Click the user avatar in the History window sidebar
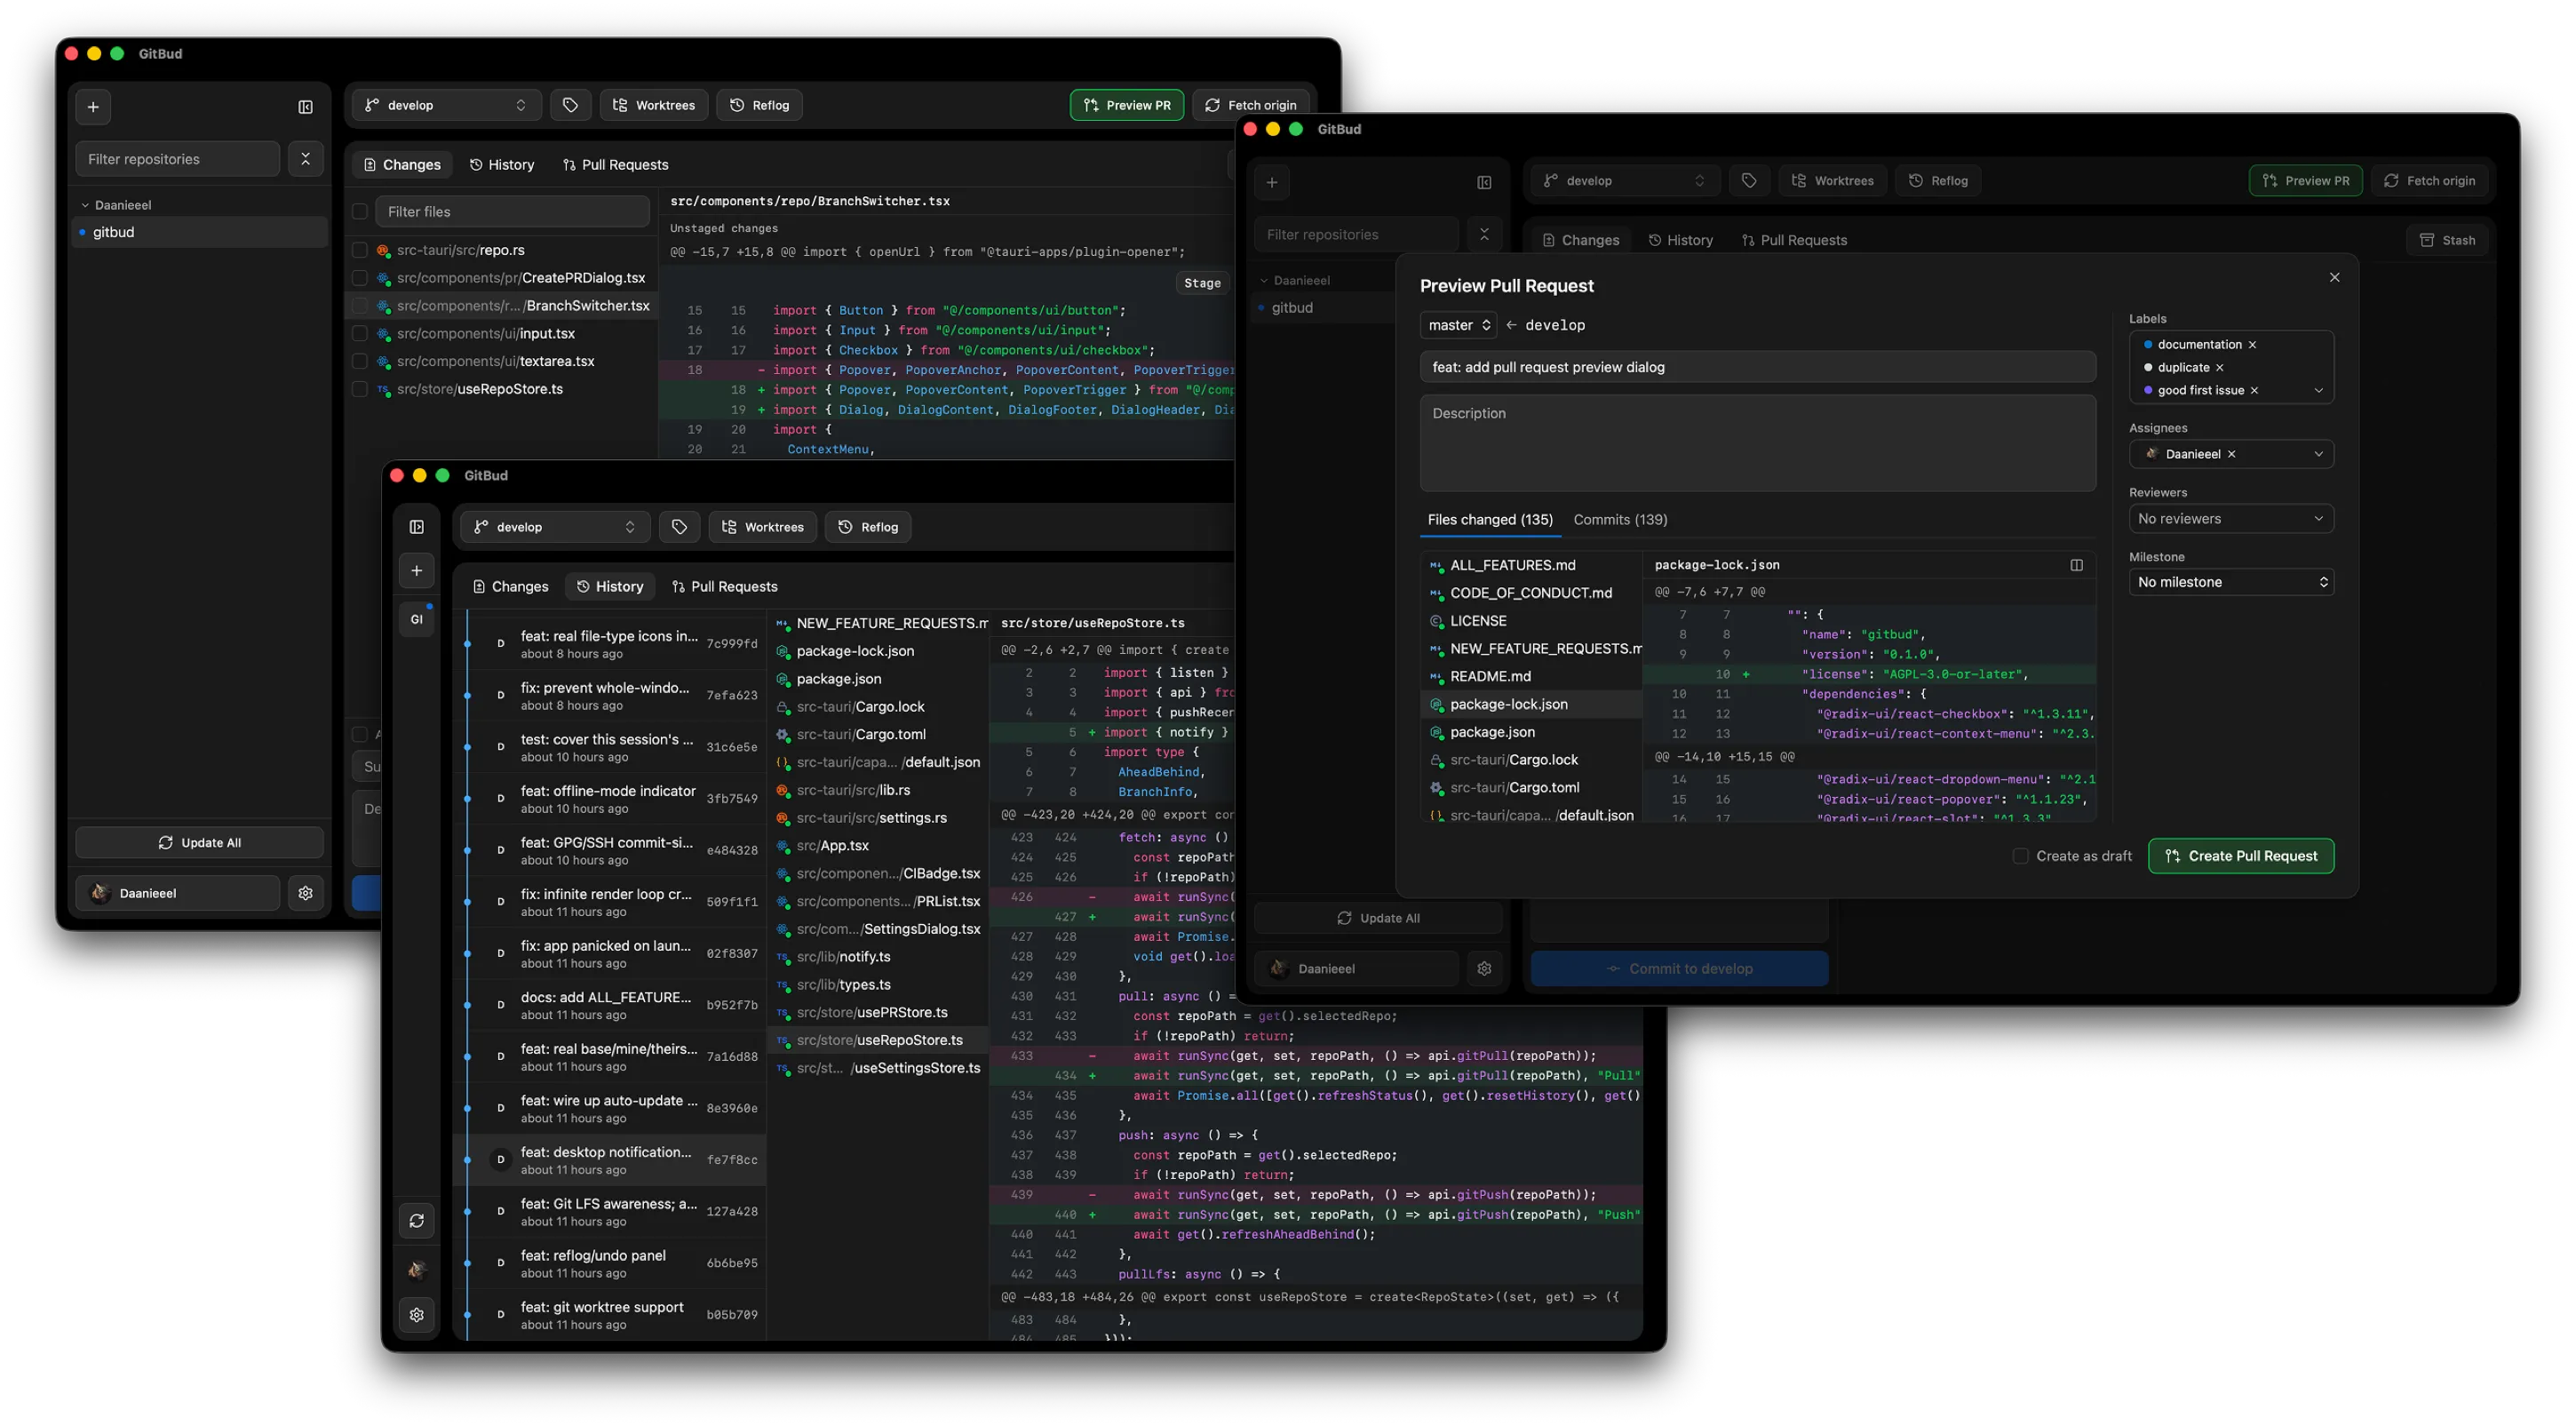 point(417,1270)
